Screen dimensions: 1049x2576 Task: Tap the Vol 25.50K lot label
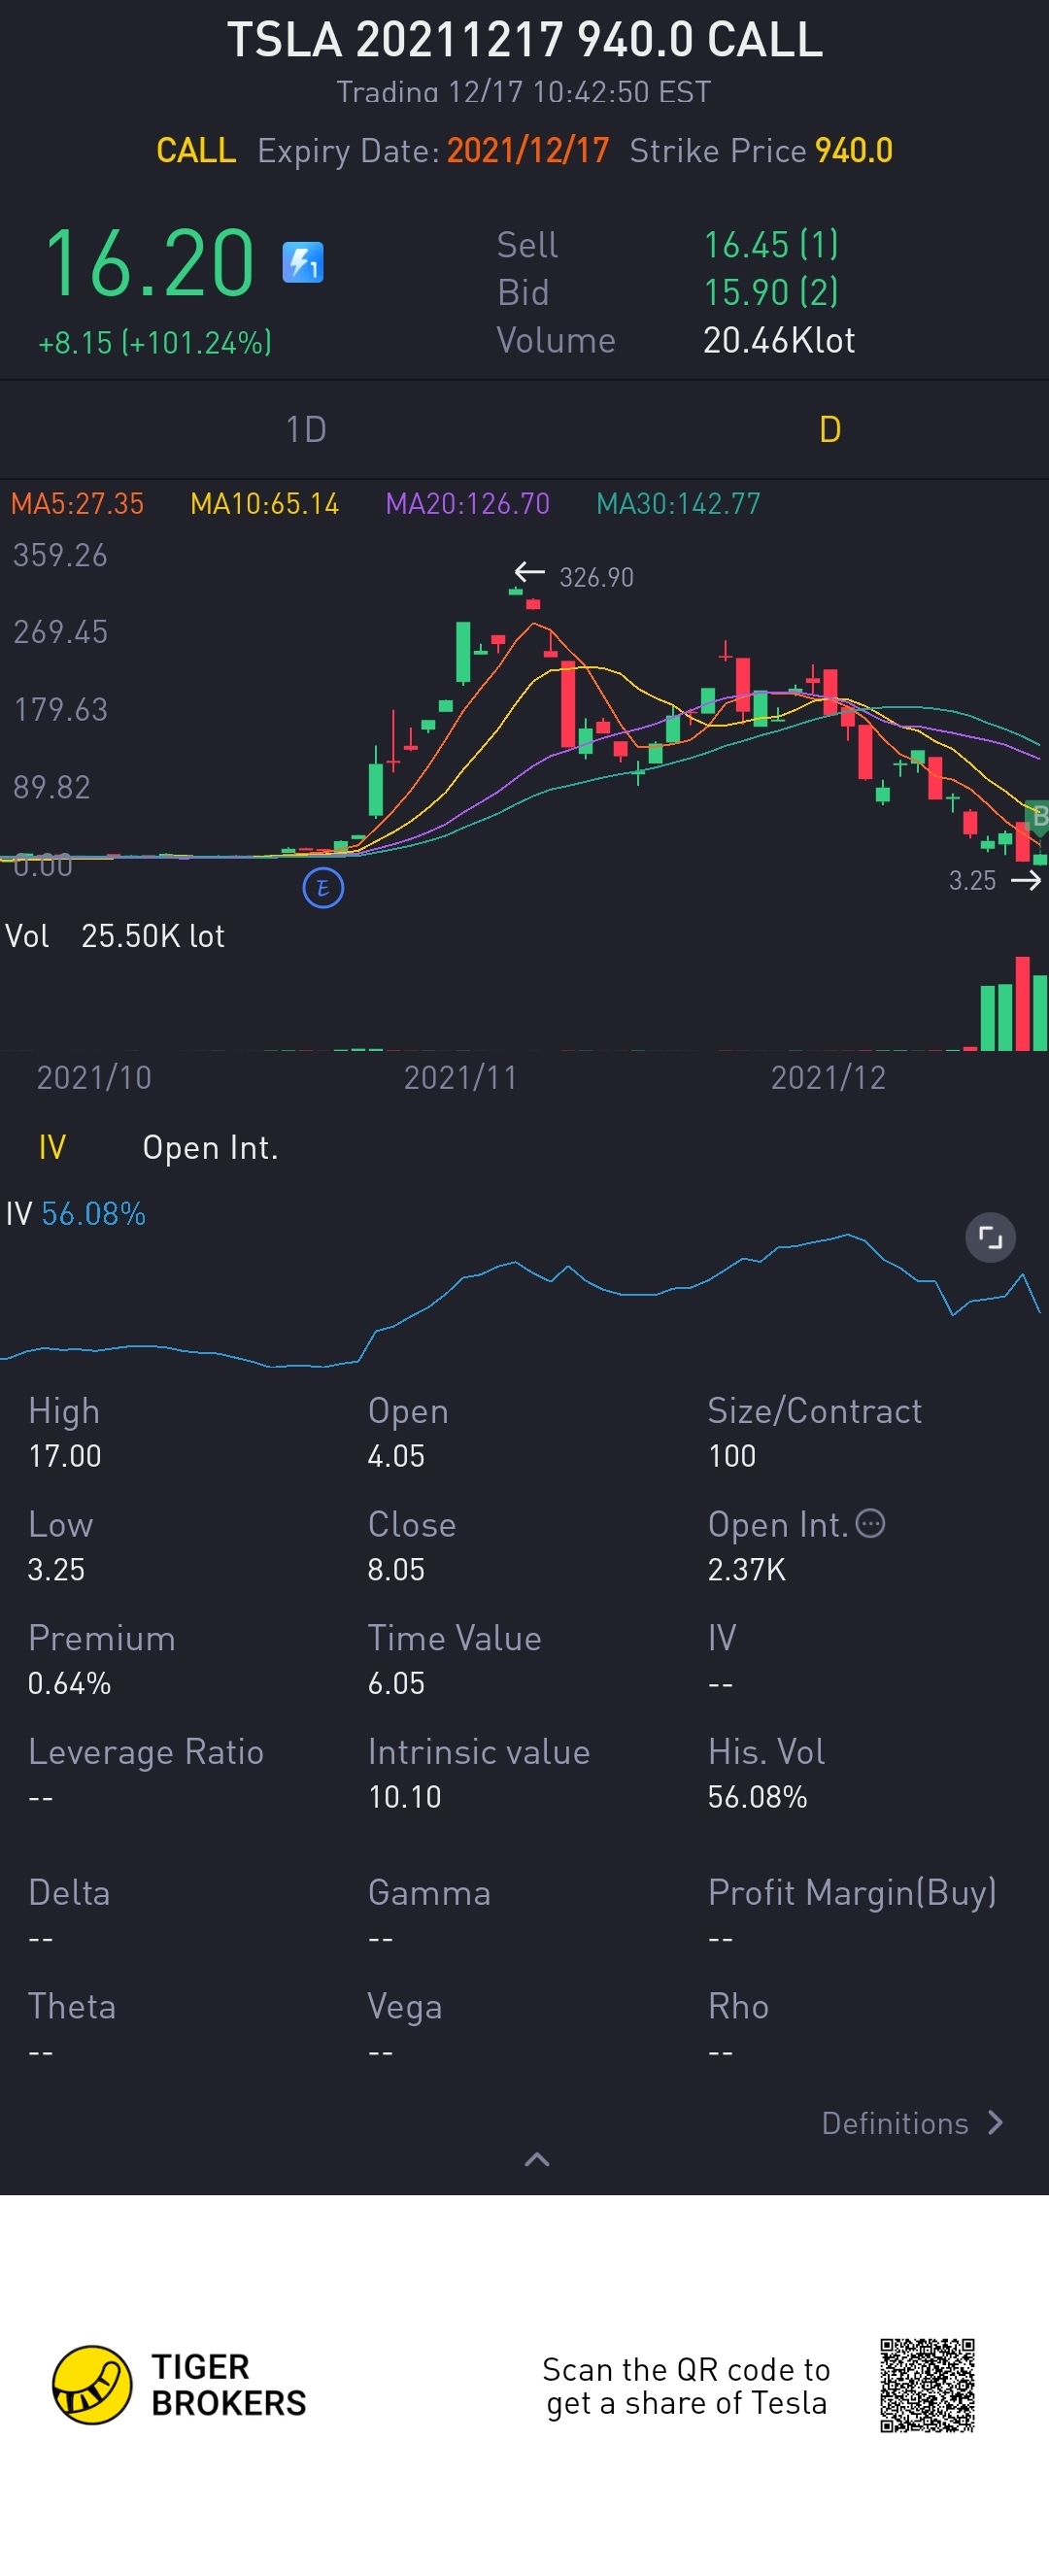click(x=115, y=936)
